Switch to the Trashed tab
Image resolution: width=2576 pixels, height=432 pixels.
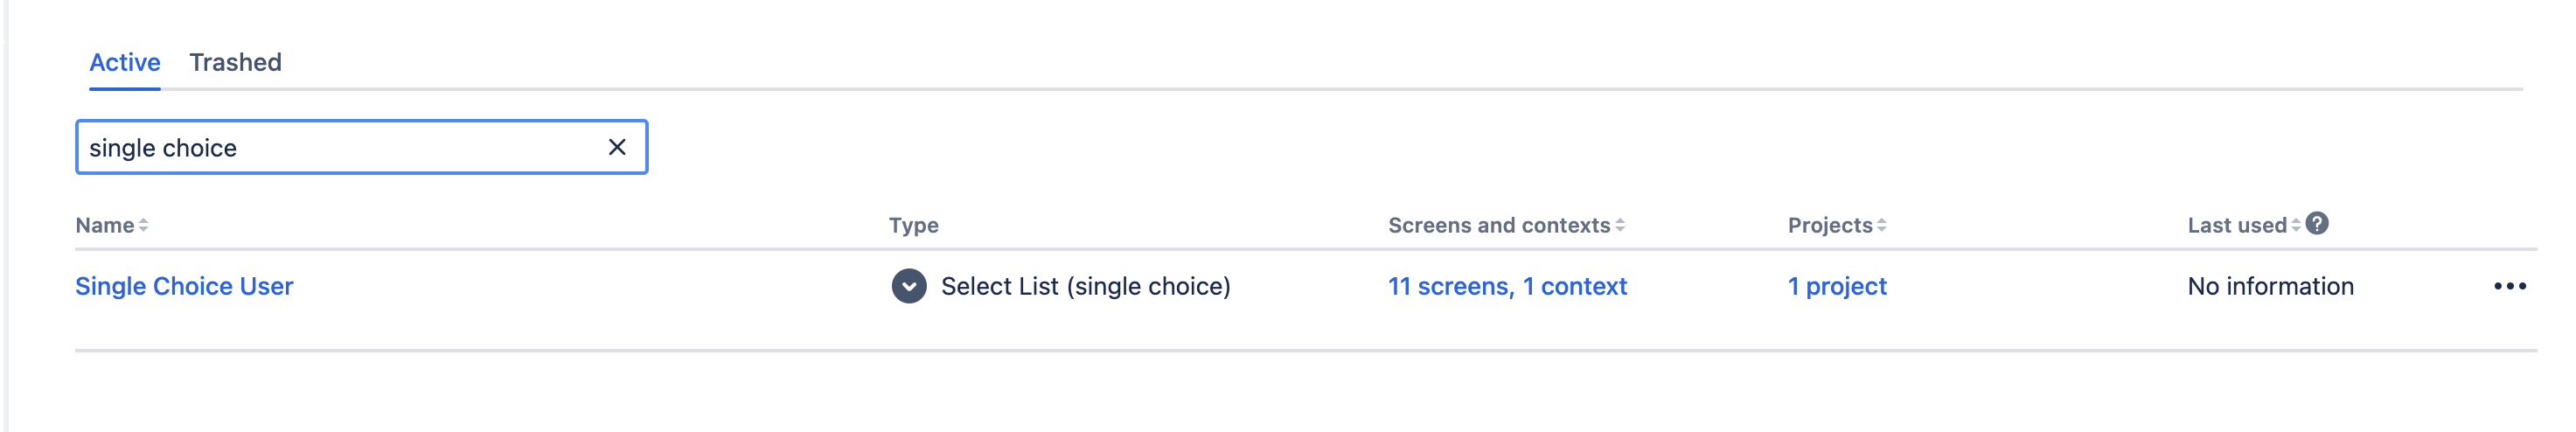236,62
